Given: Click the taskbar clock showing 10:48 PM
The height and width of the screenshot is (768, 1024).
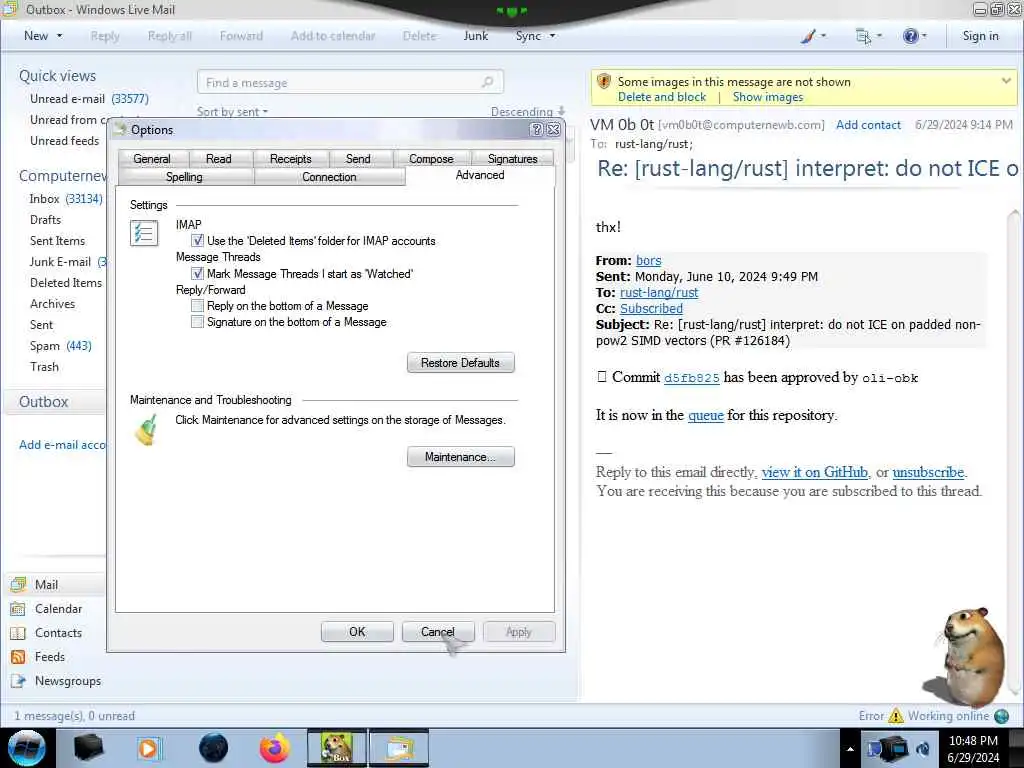Looking at the screenshot, I should point(973,749).
